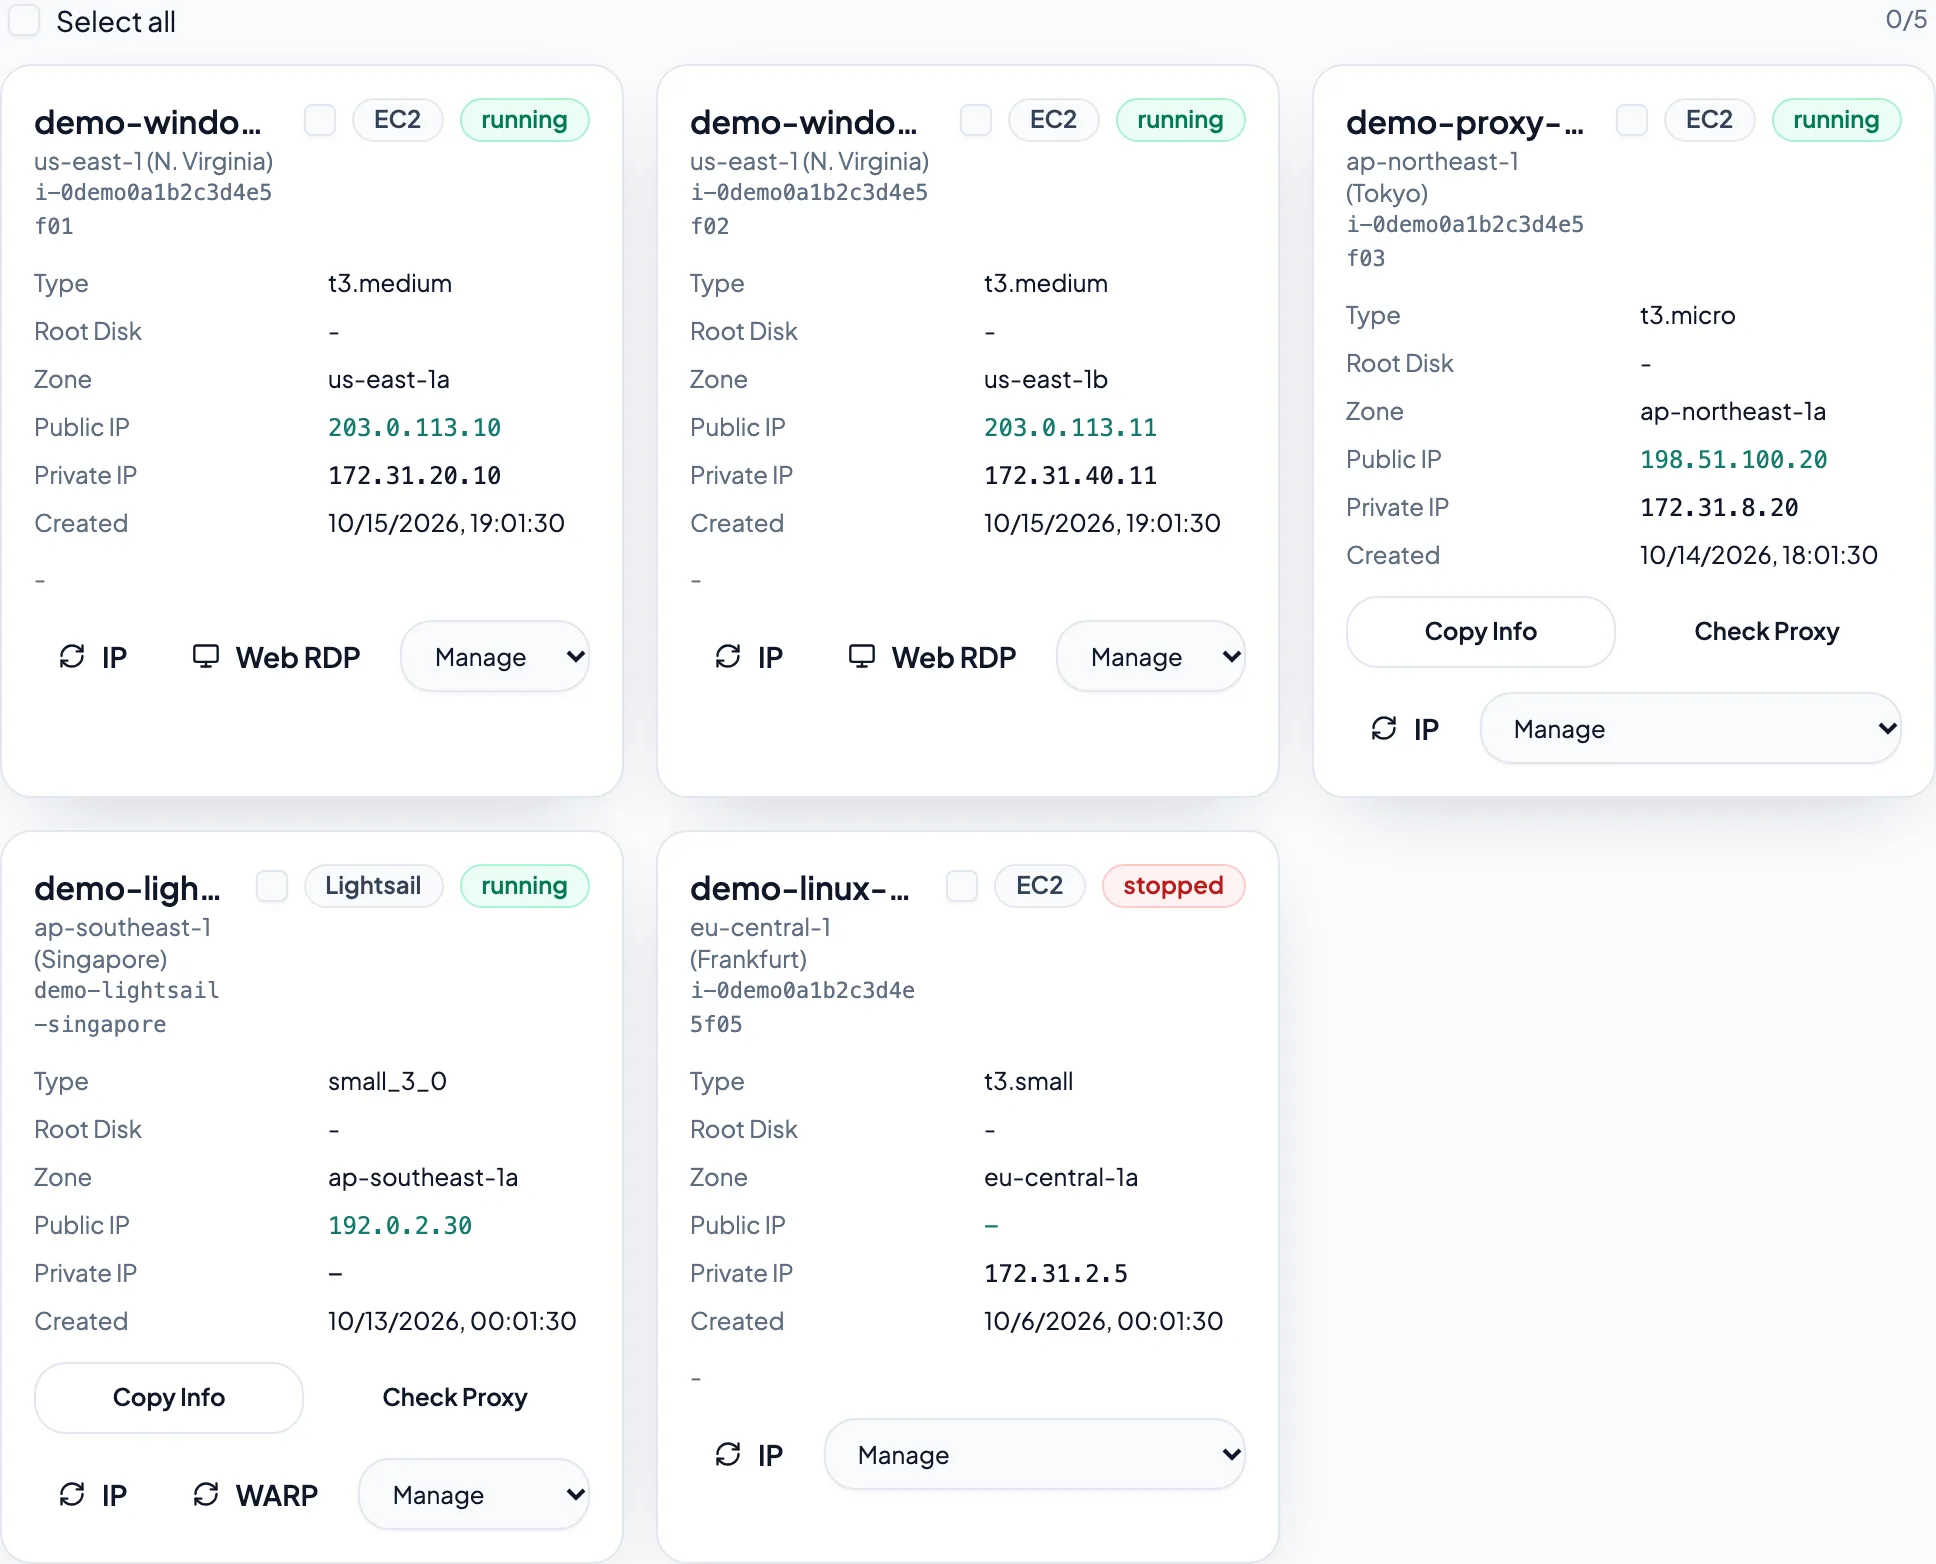Open Manage dropdown on us-east-1b card
Image resolution: width=1936 pixels, height=1564 pixels.
[1151, 657]
